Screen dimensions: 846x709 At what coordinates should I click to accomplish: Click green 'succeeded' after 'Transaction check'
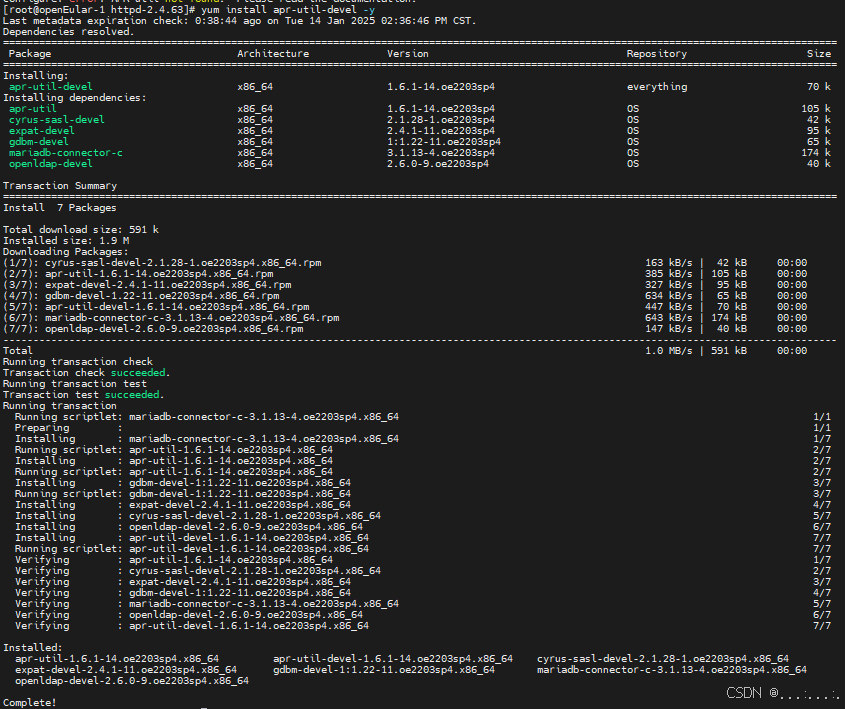138,373
